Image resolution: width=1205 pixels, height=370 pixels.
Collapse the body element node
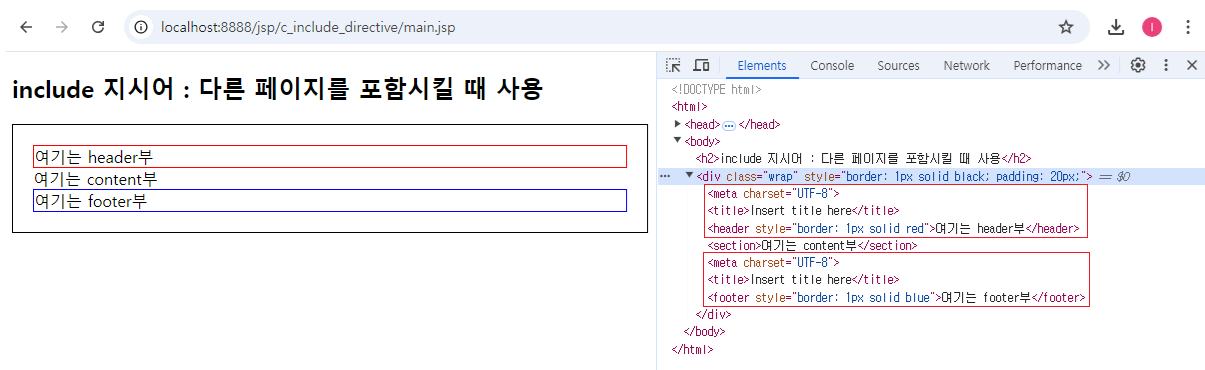(x=678, y=141)
